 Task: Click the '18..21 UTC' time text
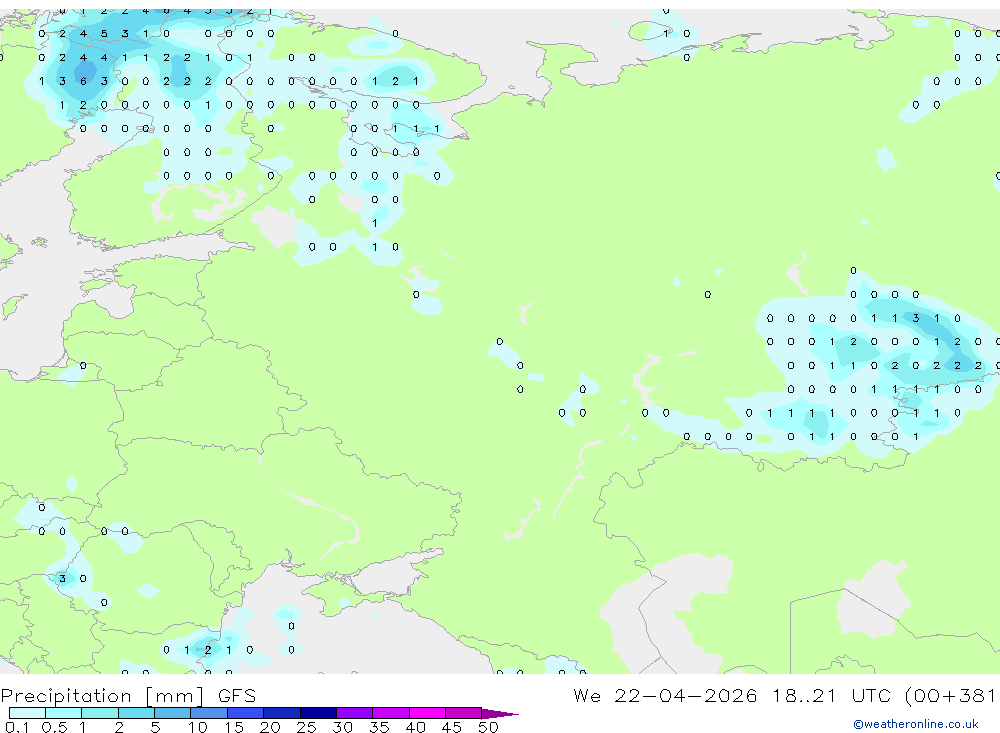coord(831,695)
